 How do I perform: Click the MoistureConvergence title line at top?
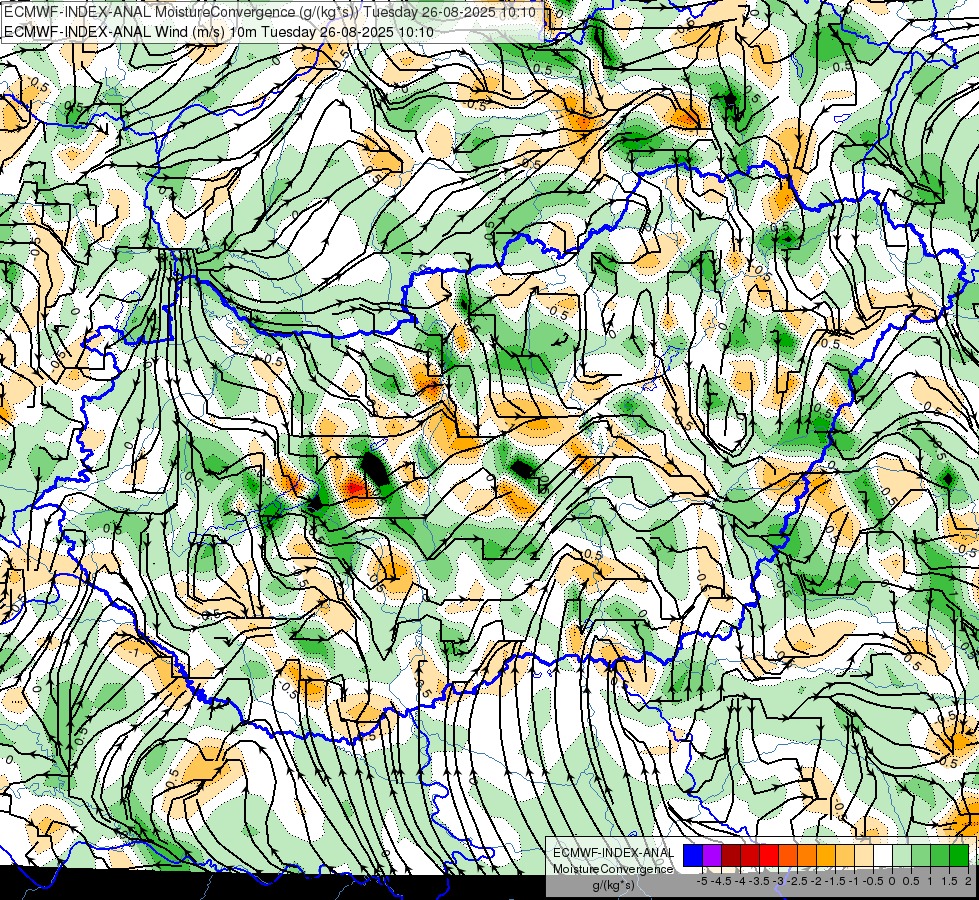(x=270, y=12)
